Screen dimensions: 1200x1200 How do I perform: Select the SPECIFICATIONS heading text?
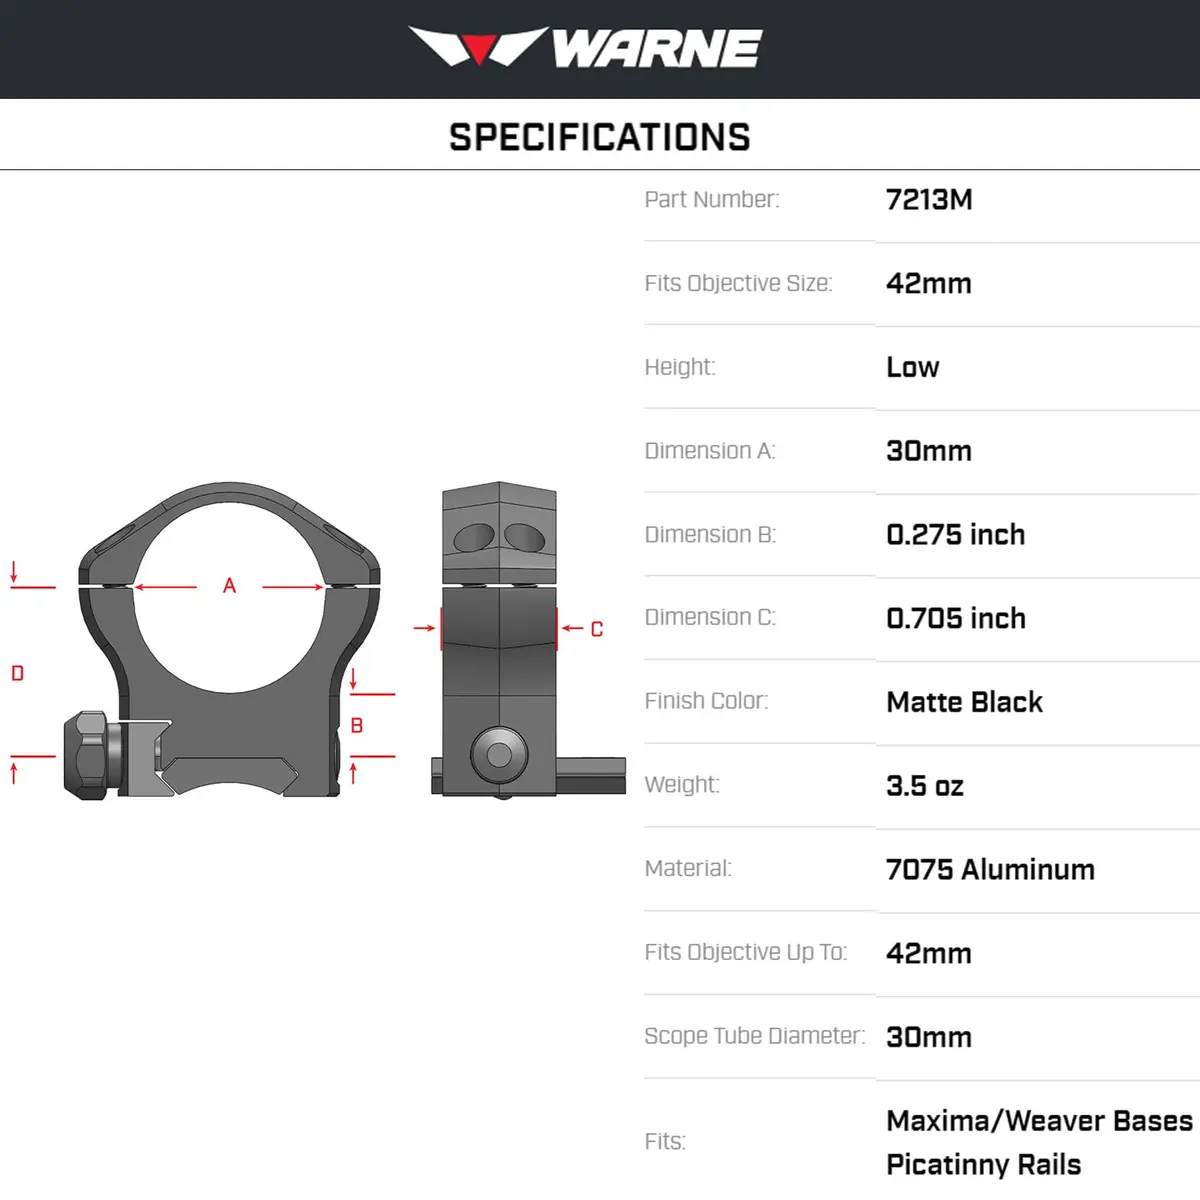600,137
